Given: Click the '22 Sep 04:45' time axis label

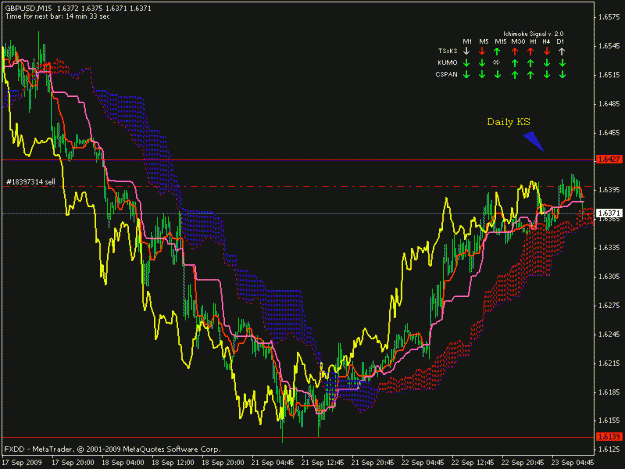Looking at the screenshot, I should pyautogui.click(x=423, y=463).
